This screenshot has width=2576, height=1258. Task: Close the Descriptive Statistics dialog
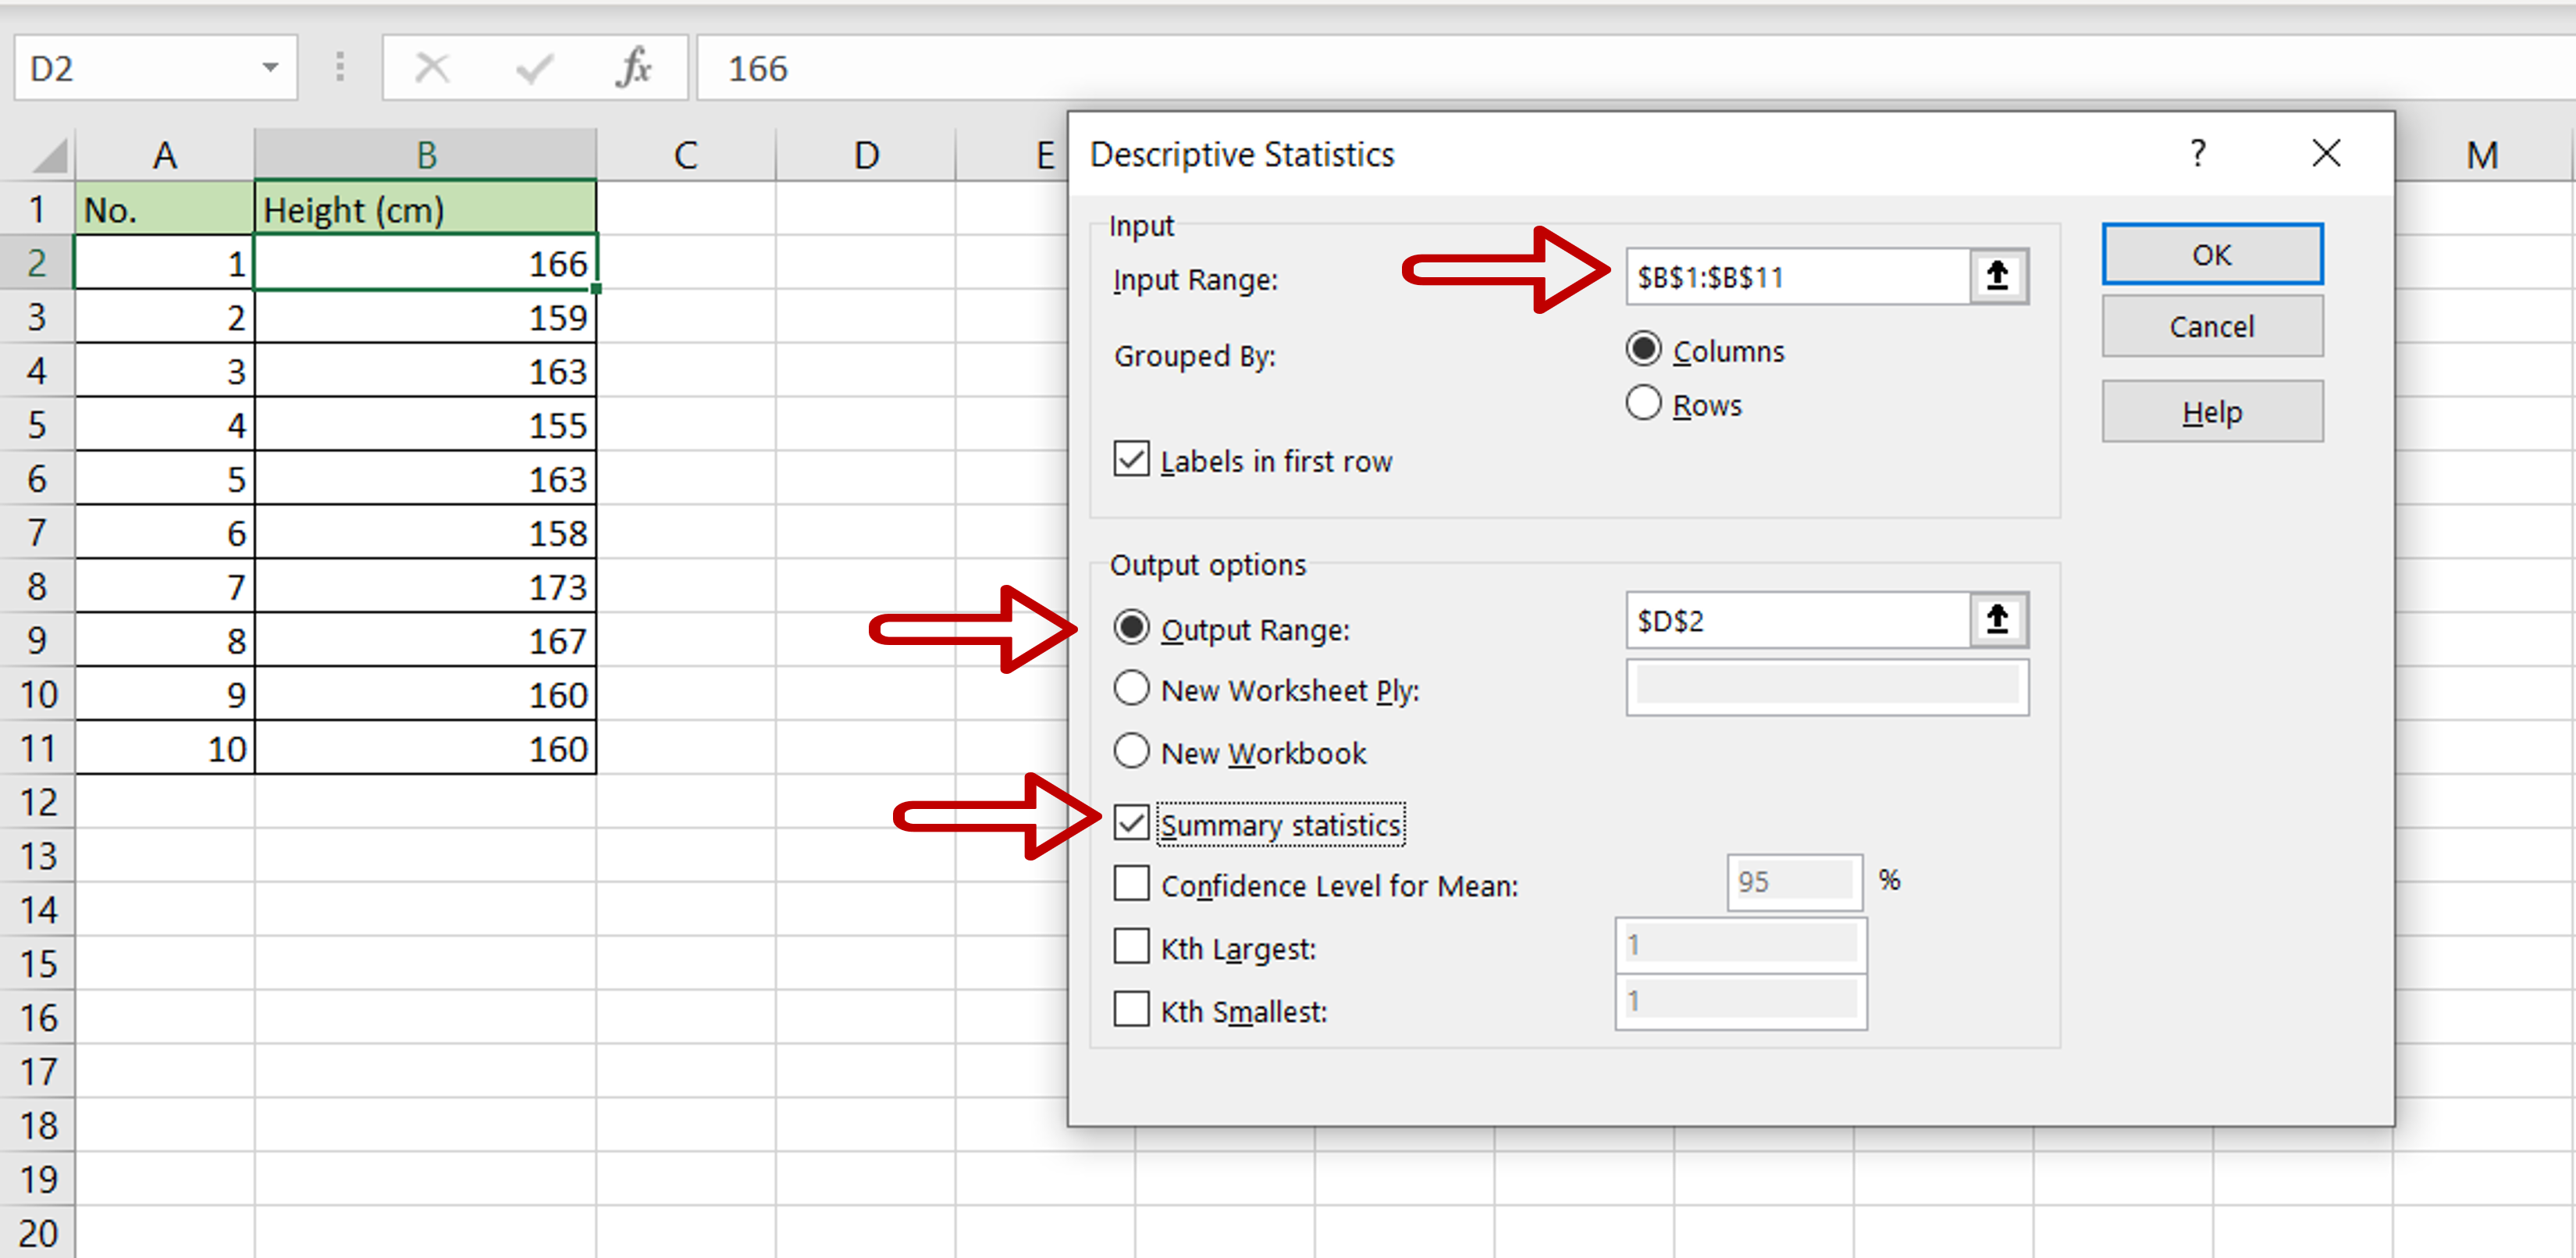[2326, 154]
